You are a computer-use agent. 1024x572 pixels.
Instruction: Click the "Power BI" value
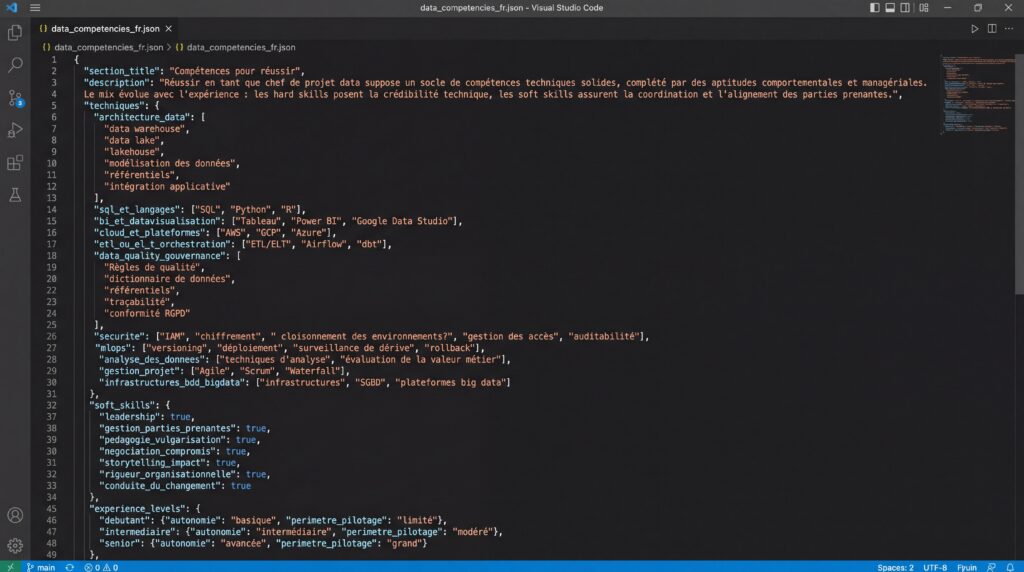pos(316,221)
